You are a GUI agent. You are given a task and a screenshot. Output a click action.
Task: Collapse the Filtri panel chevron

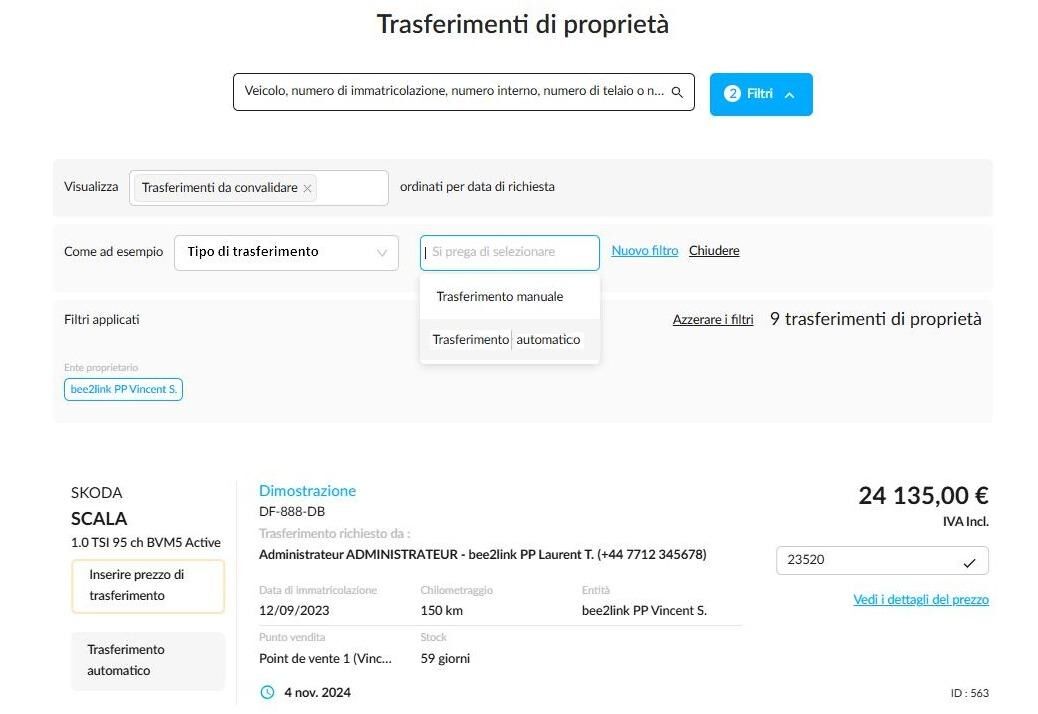coord(789,95)
